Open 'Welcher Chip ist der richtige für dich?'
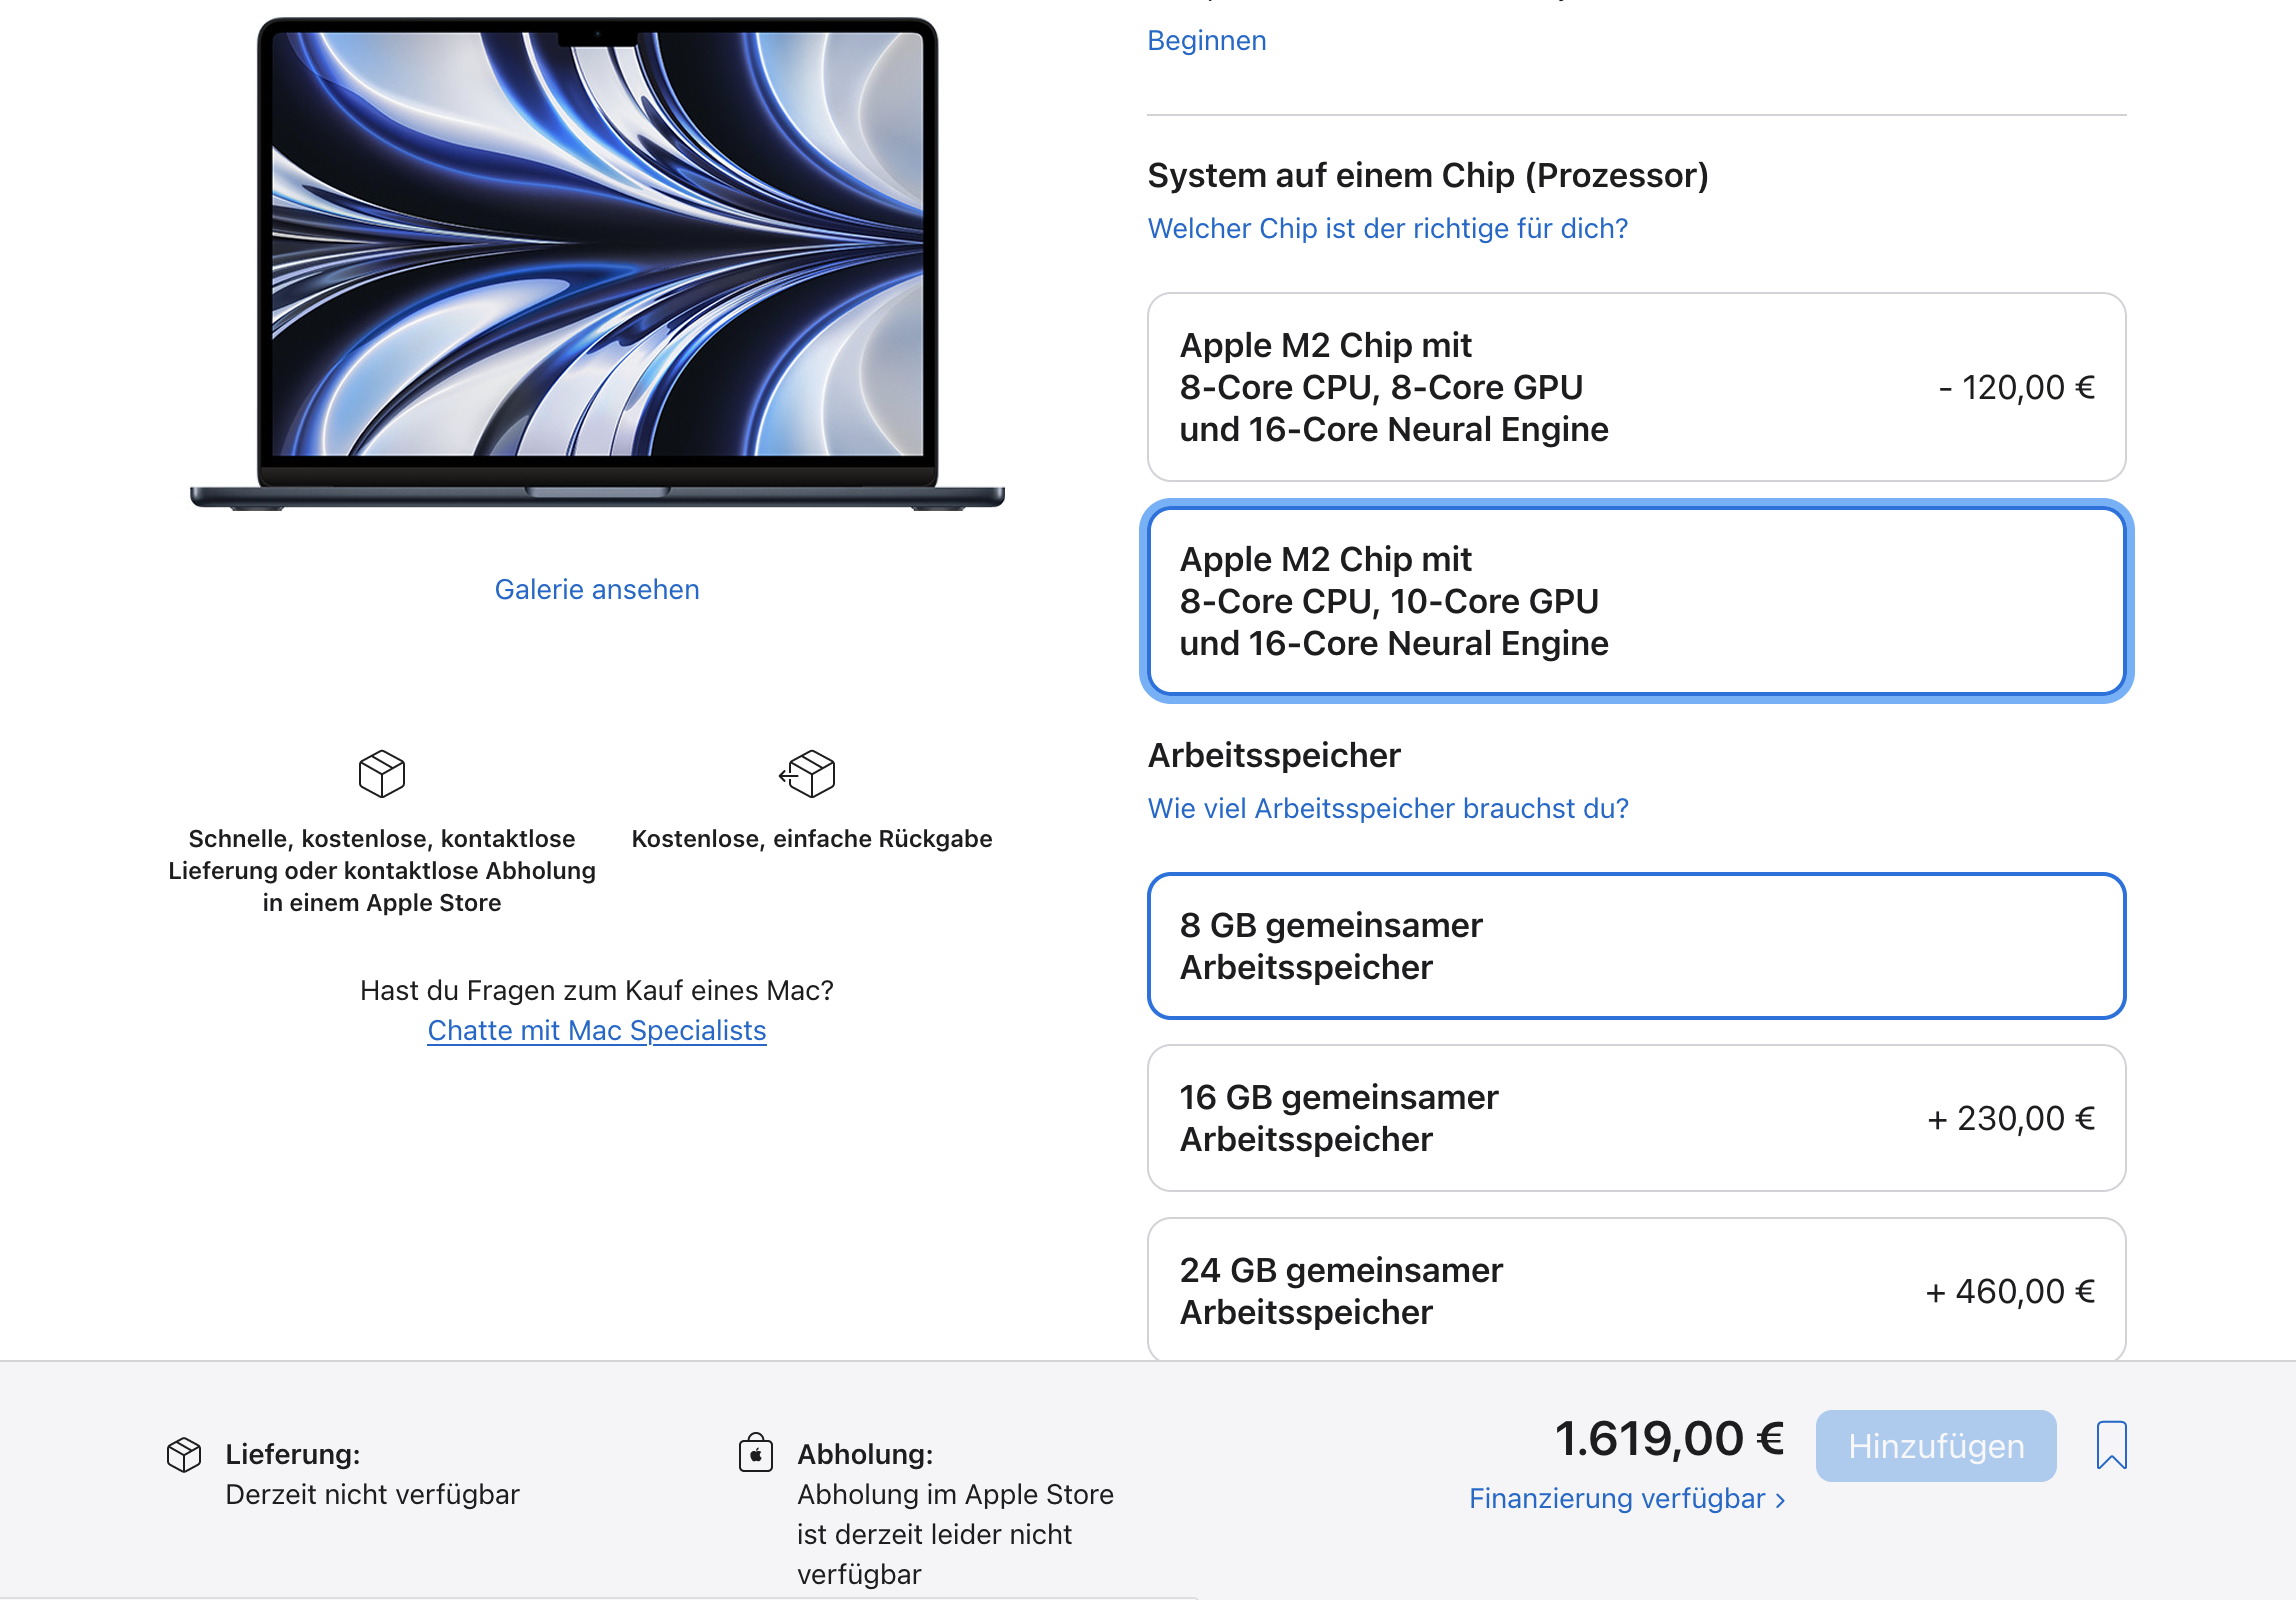 click(x=1388, y=229)
